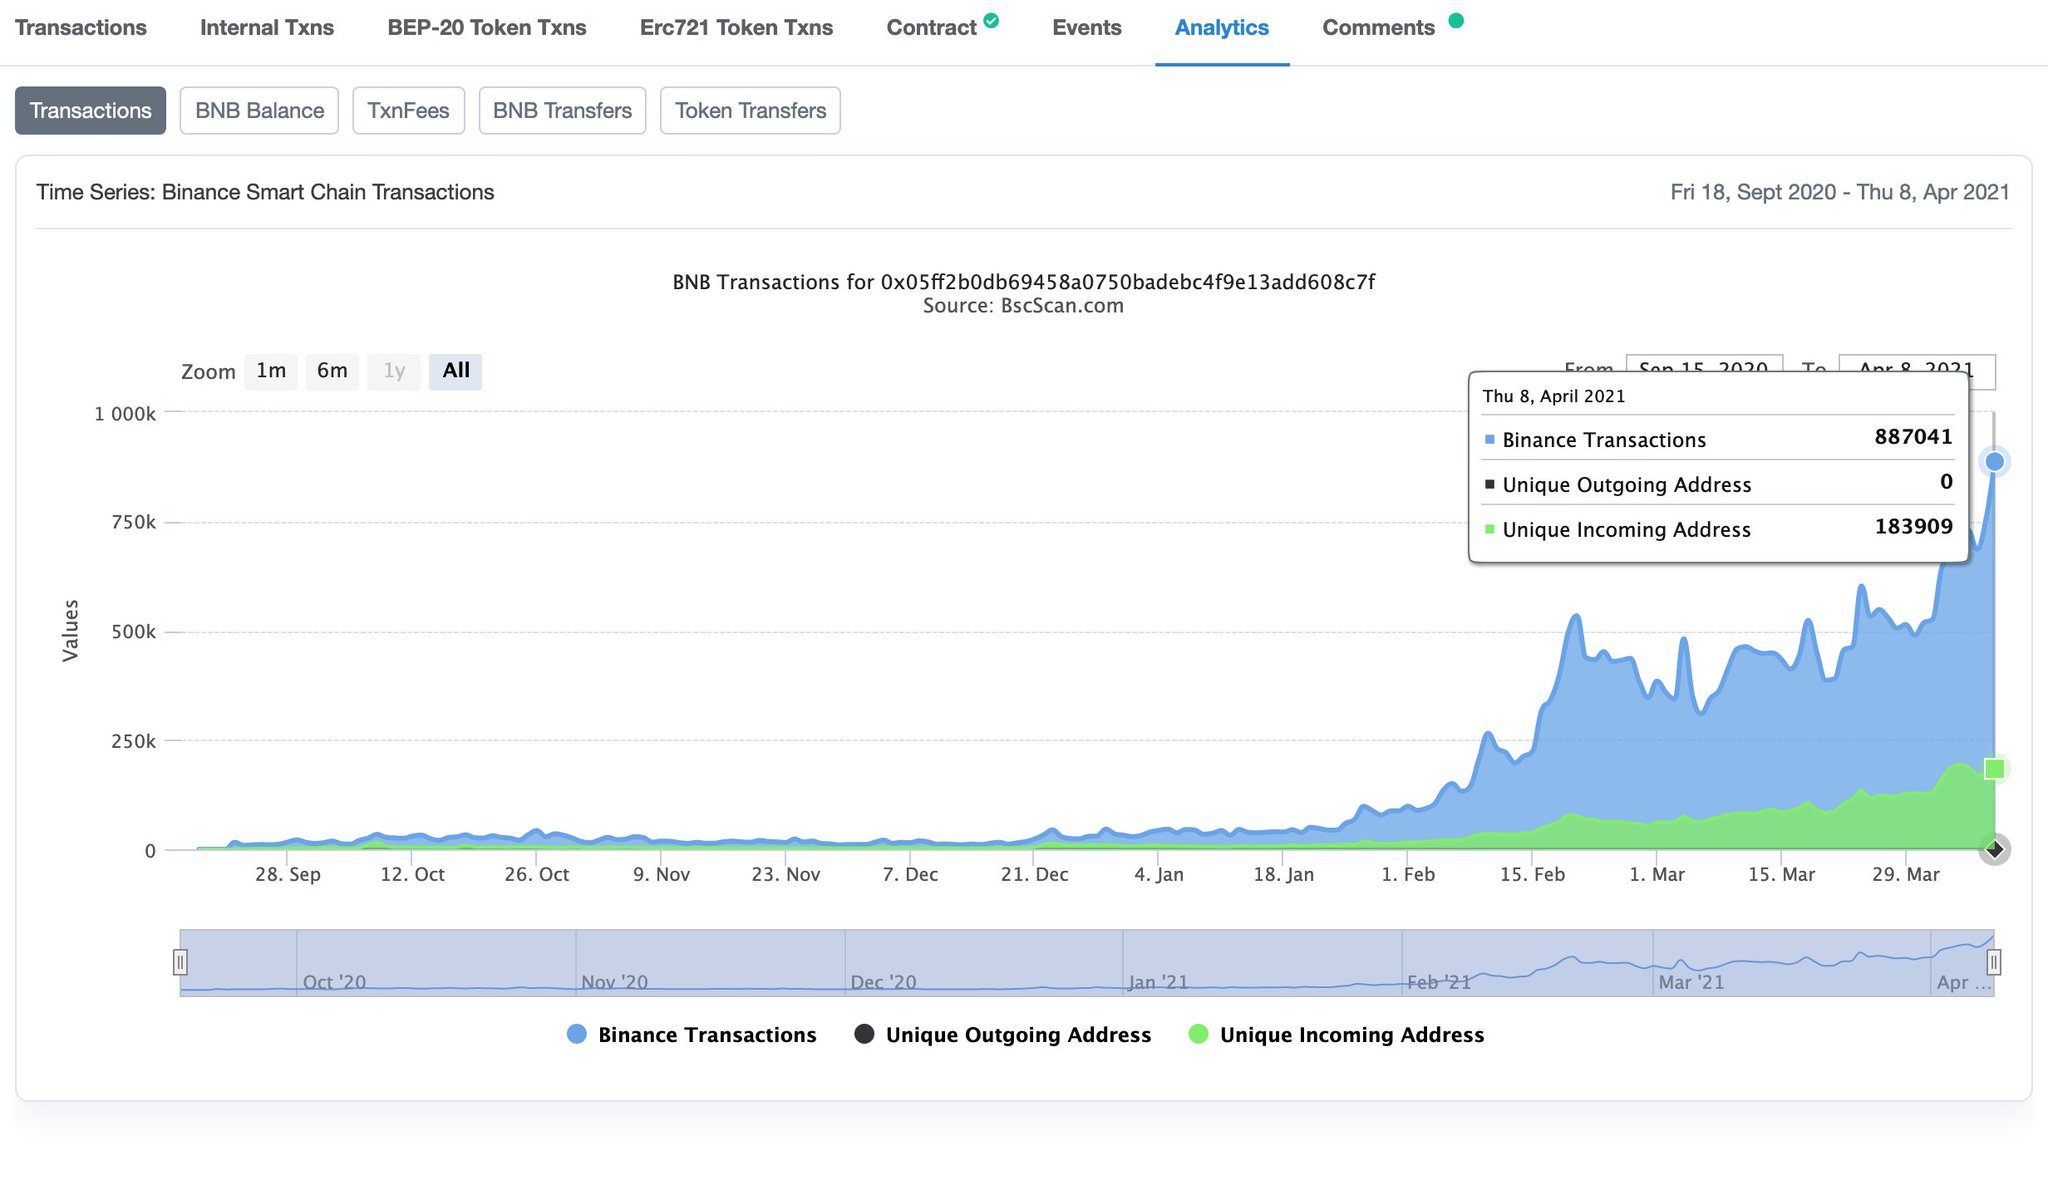Click the Values y-axis title
2048x1180 pixels.
(70, 630)
